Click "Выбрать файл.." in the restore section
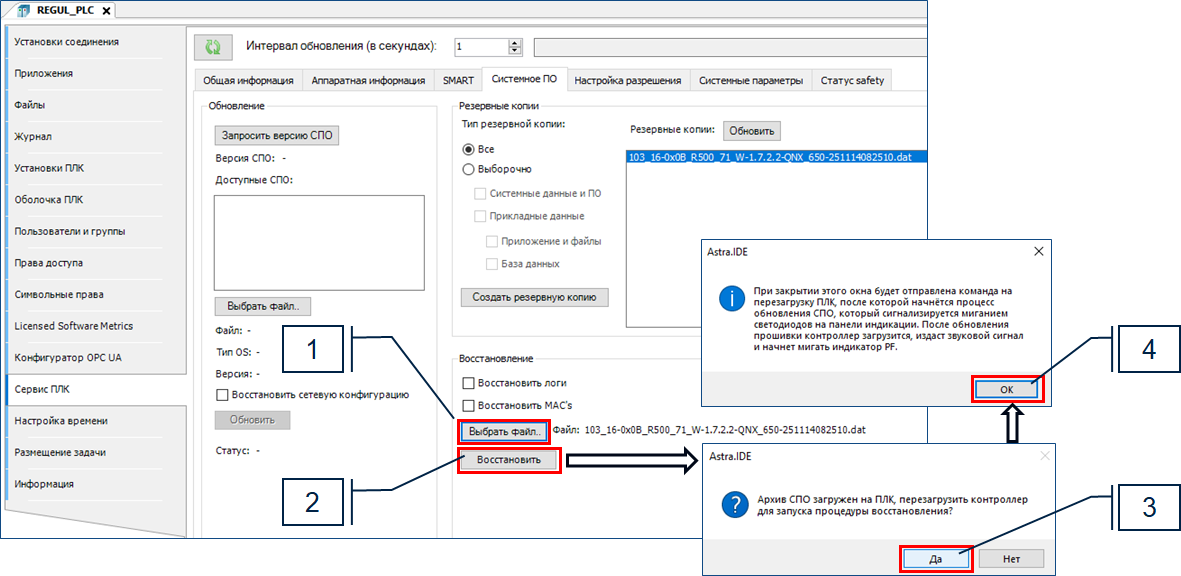 coord(503,432)
